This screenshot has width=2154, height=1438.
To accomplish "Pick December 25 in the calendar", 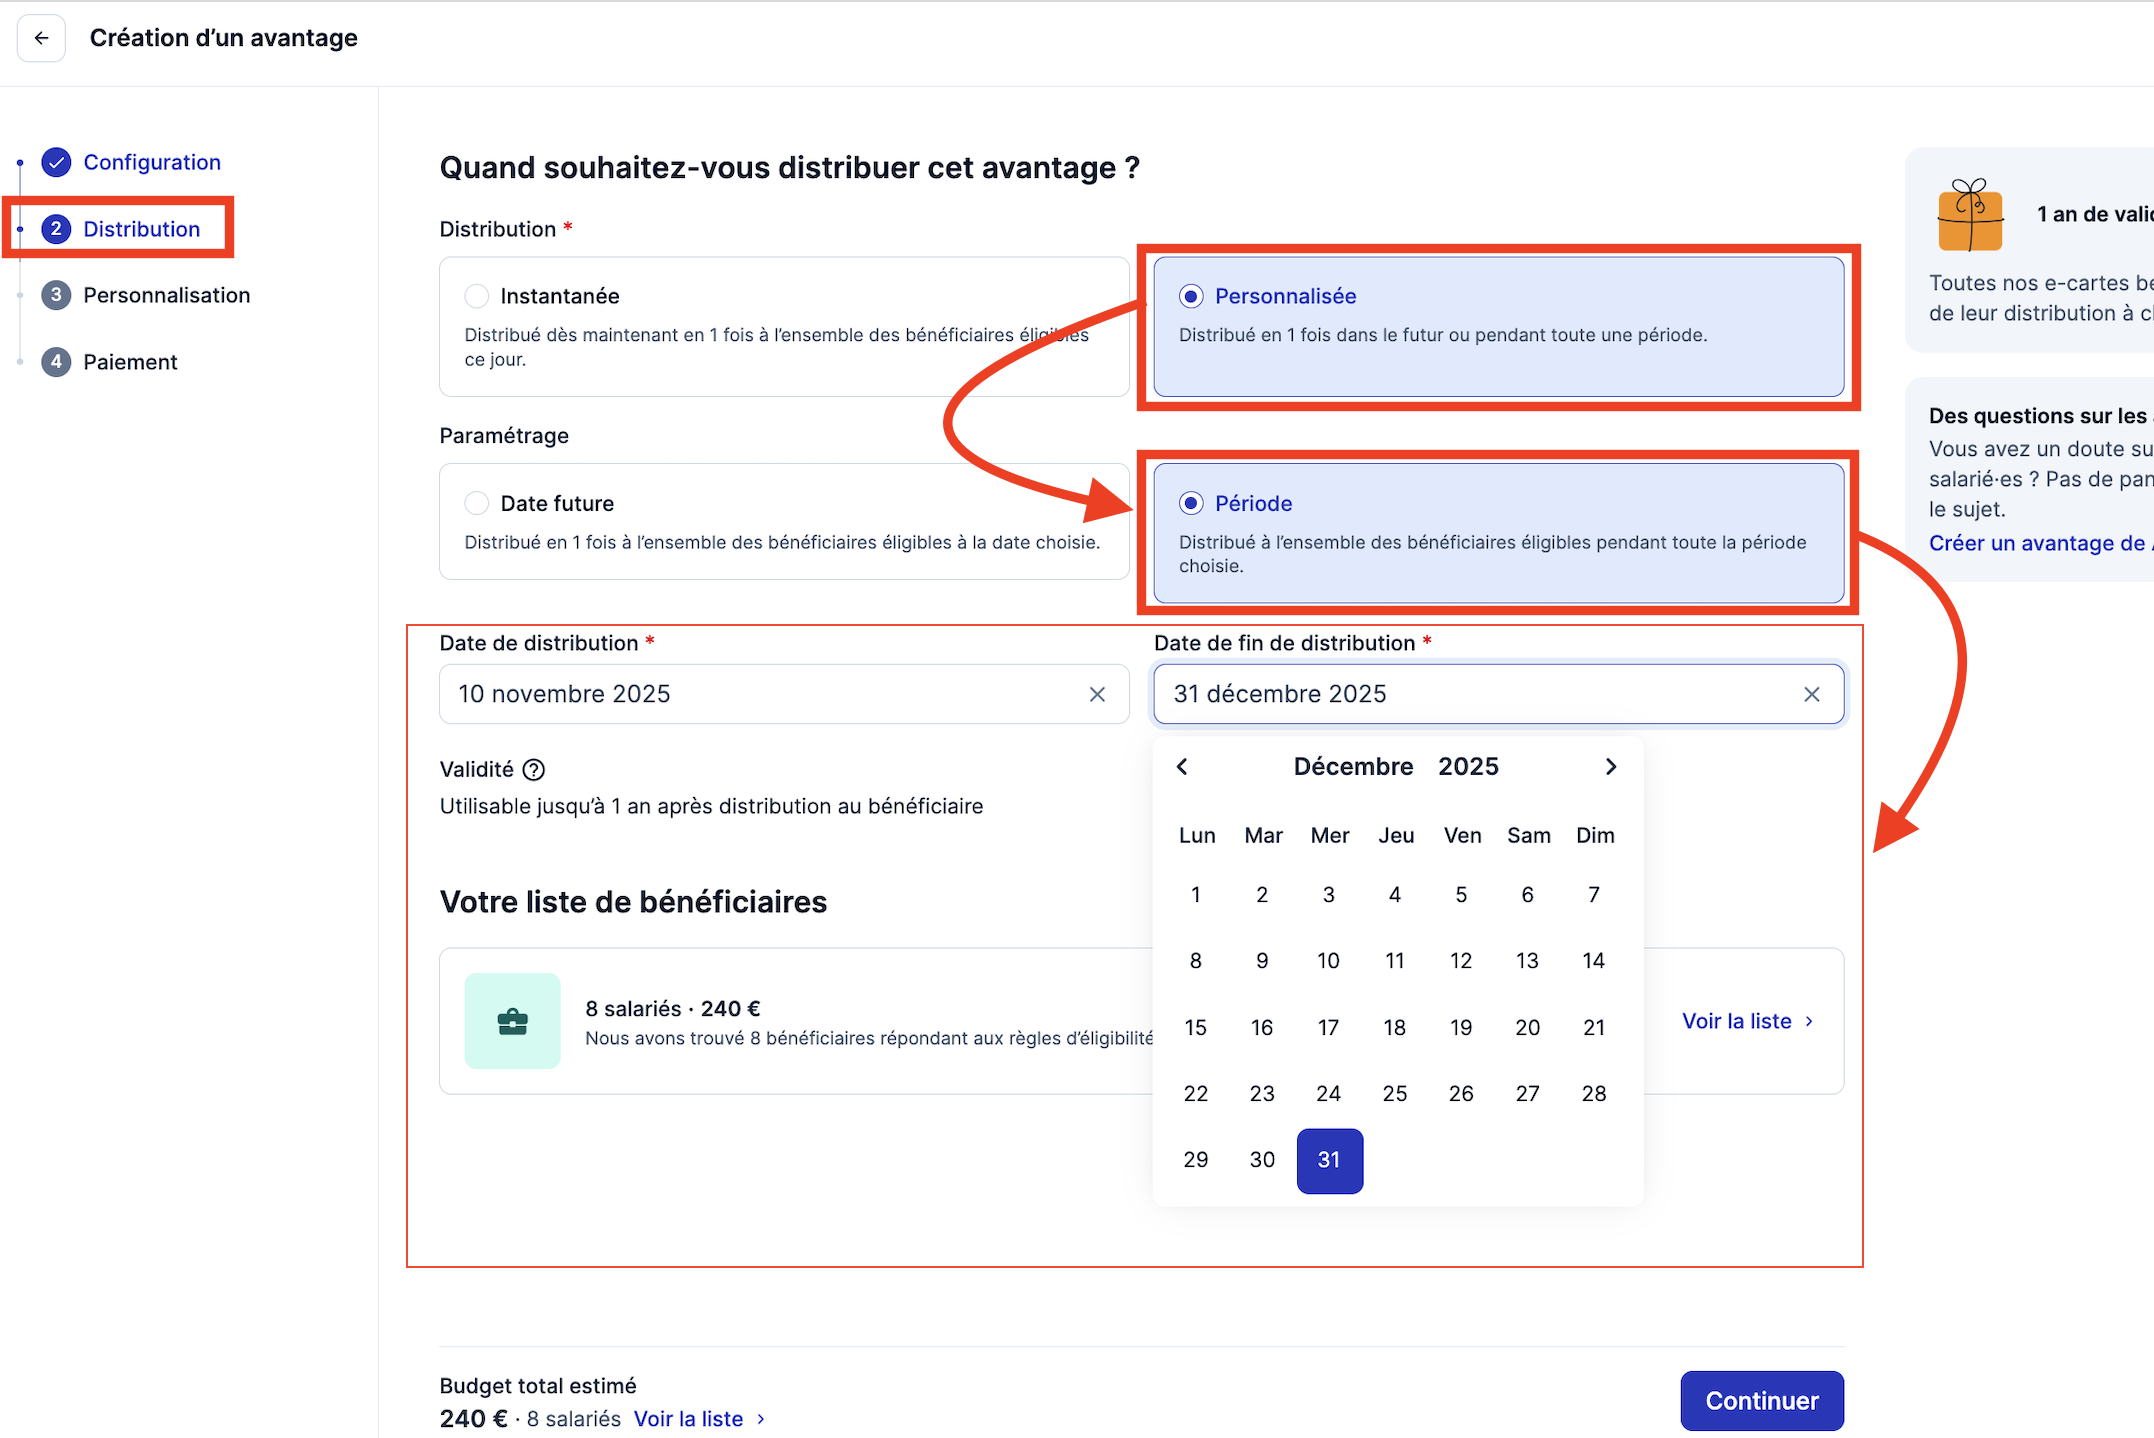I will [1395, 1093].
